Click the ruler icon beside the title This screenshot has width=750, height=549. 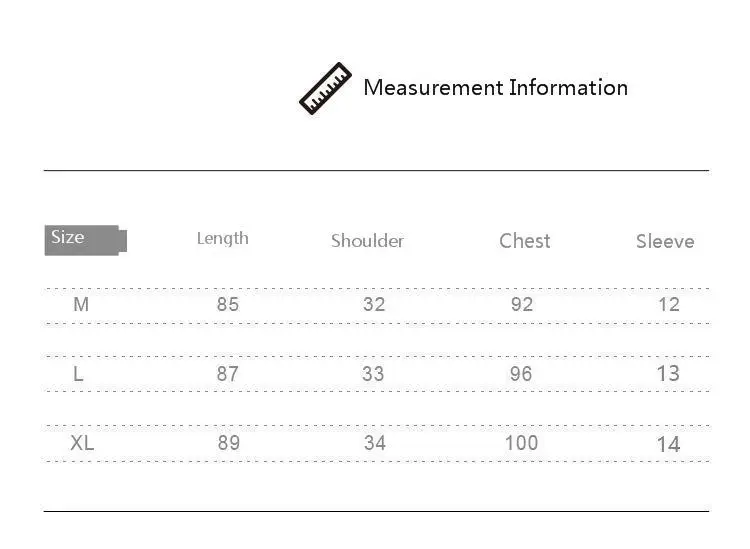coord(325,88)
